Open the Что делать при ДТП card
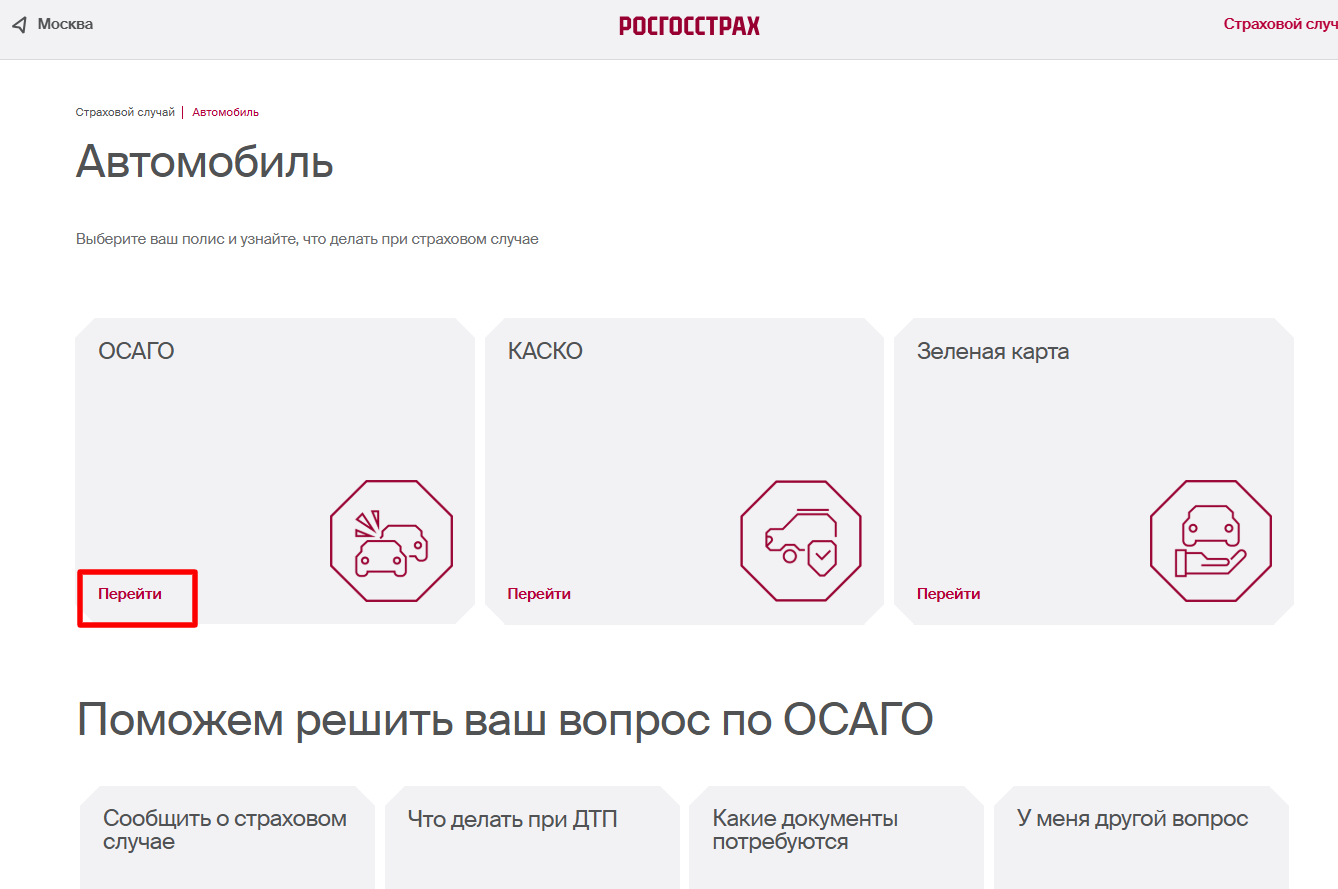Viewport: 1338px width, 889px height. [512, 820]
